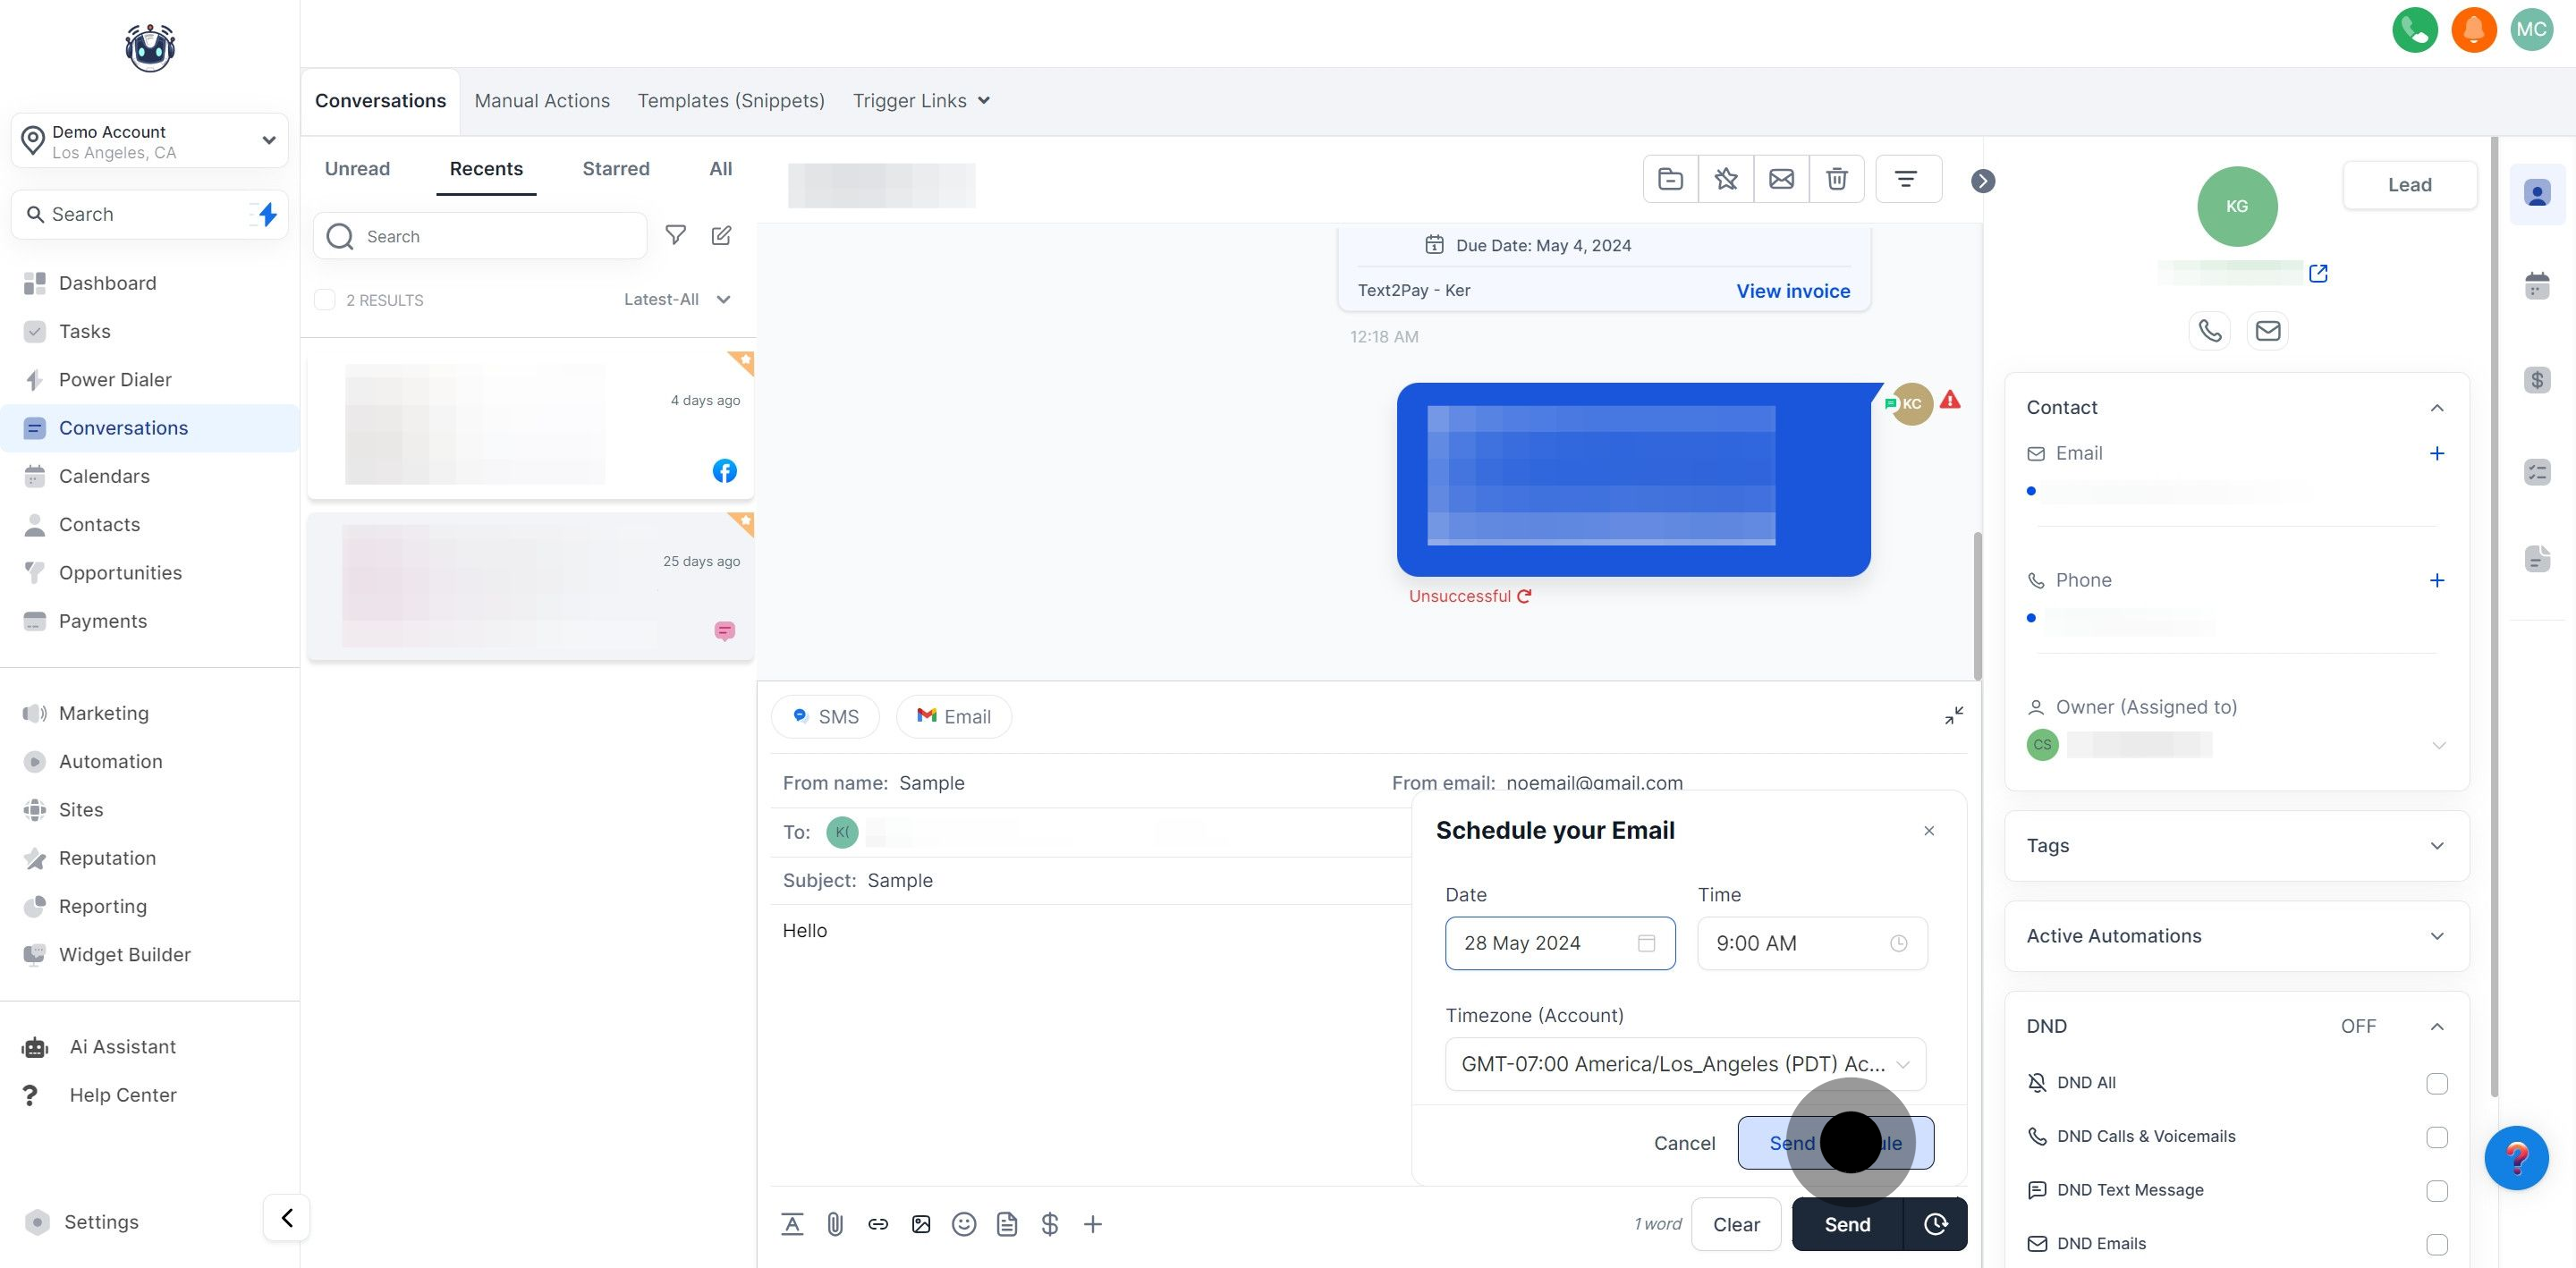Viewport: 2576px width, 1268px height.
Task: Click the trash delete conversation icon
Action: 1836,179
